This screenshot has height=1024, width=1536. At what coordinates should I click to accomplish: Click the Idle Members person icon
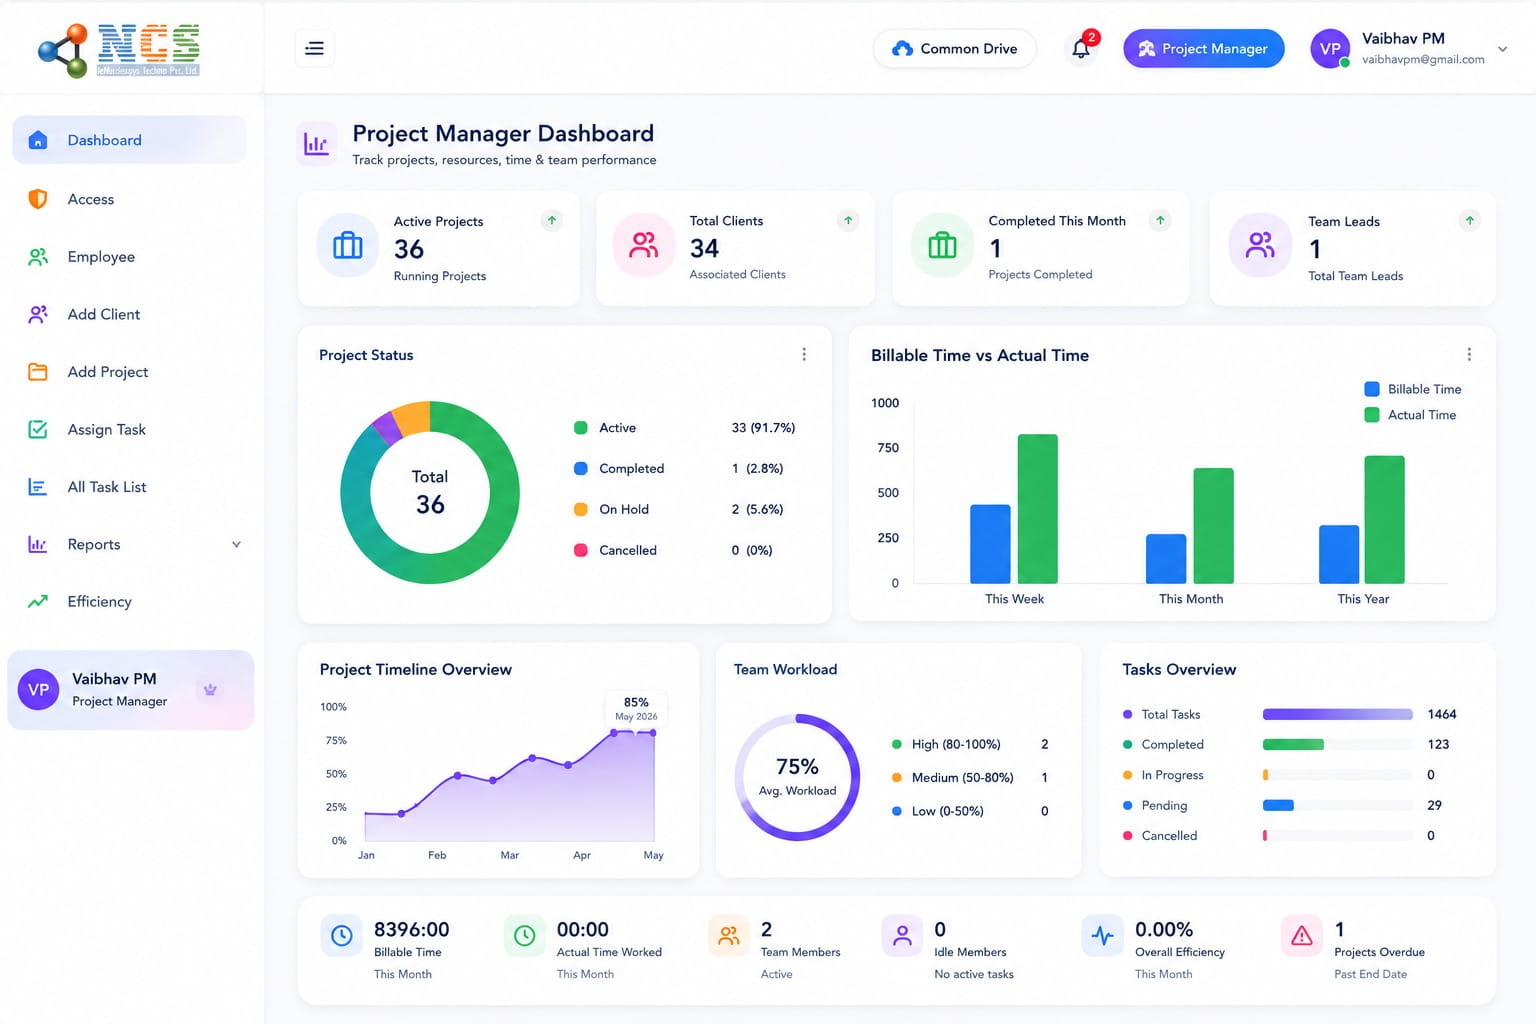902,936
